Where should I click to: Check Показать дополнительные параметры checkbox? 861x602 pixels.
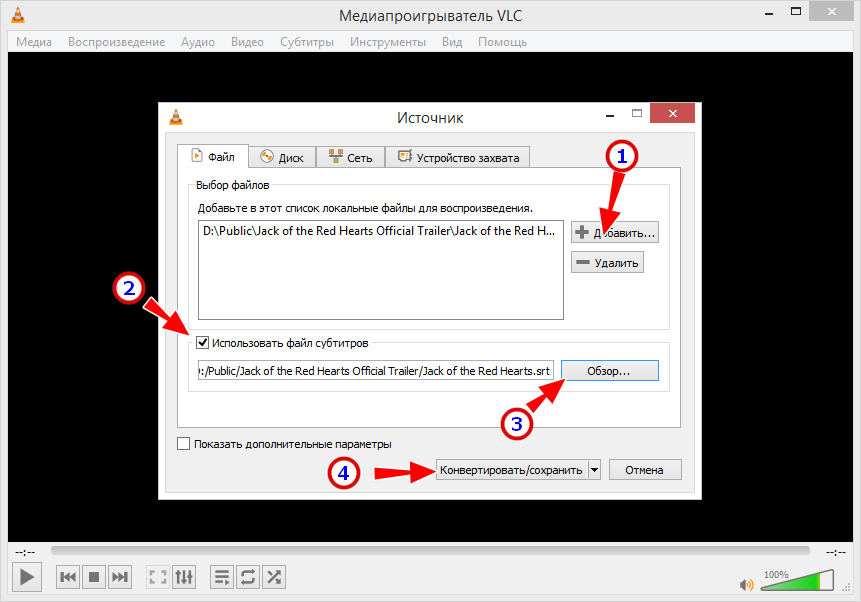click(183, 443)
